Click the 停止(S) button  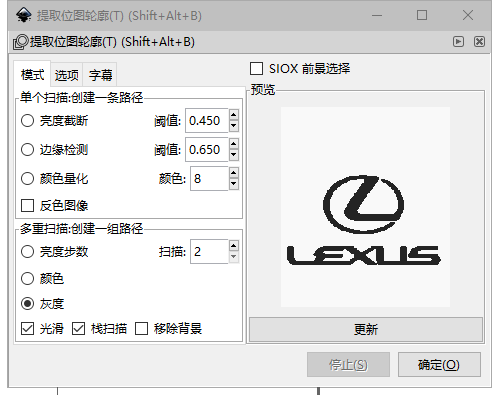click(x=348, y=365)
